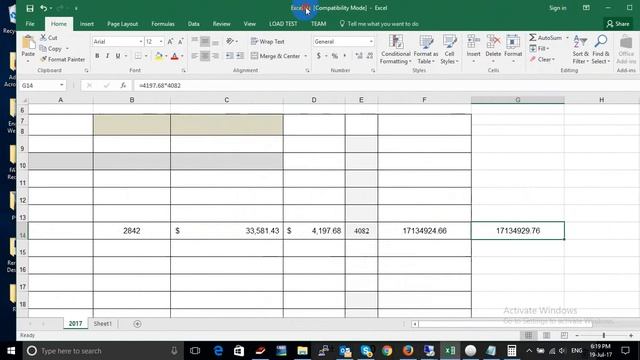Apply red font color A
This screenshot has width=640, height=360.
(x=175, y=56)
